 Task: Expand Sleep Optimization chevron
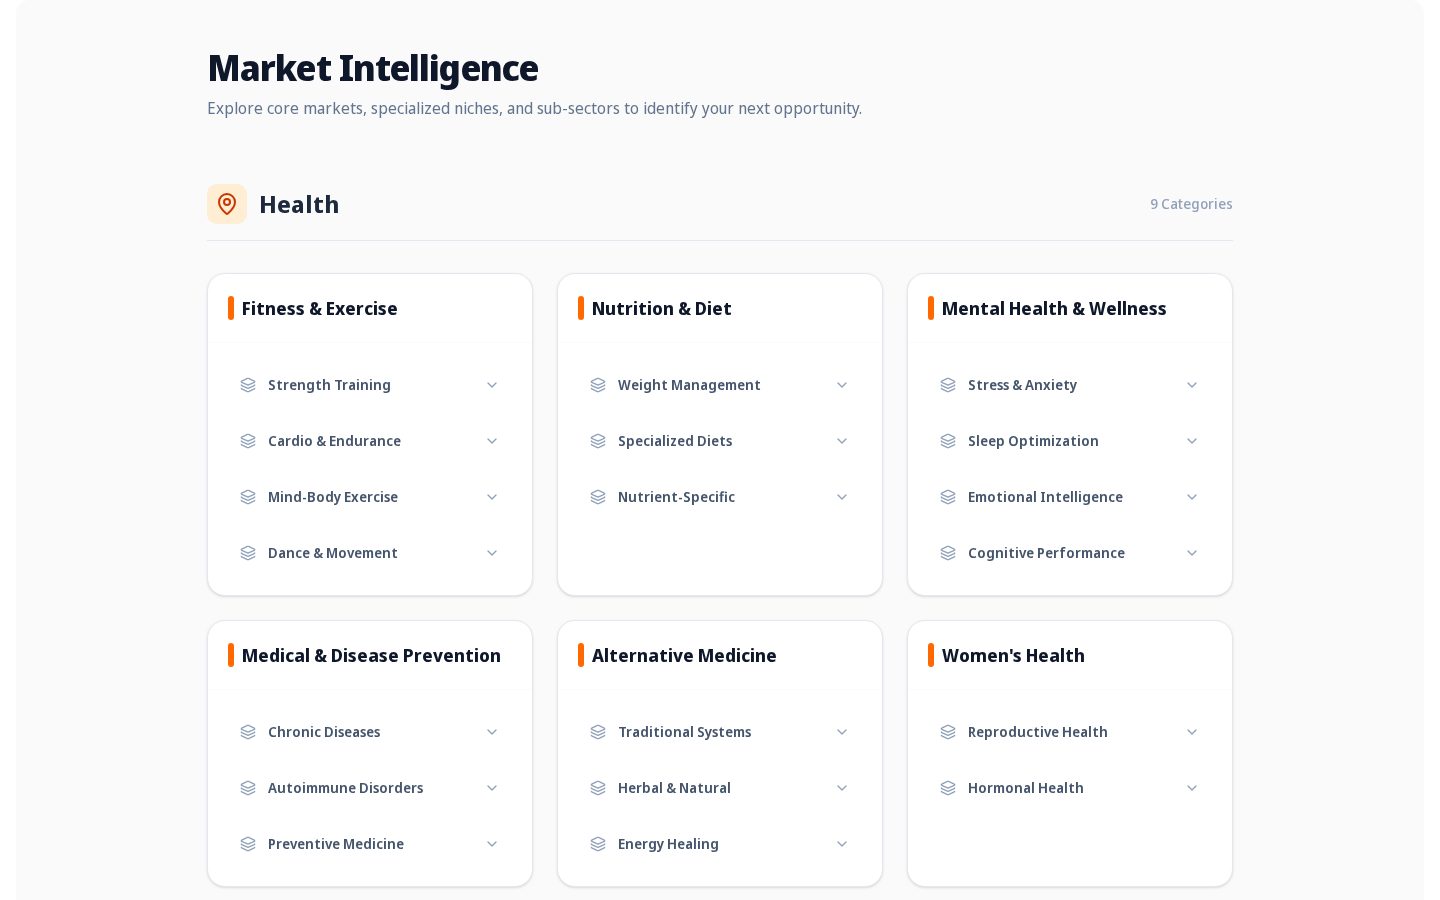click(x=1192, y=441)
